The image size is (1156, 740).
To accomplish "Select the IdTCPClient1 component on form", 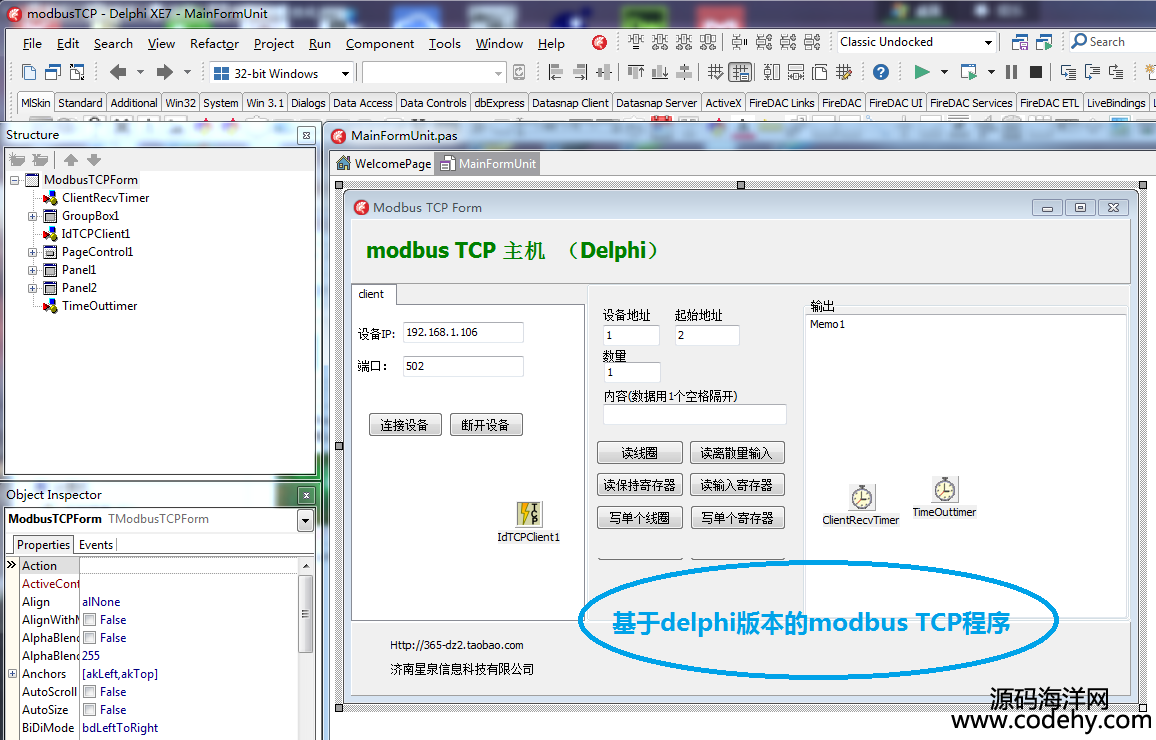I will (x=529, y=514).
